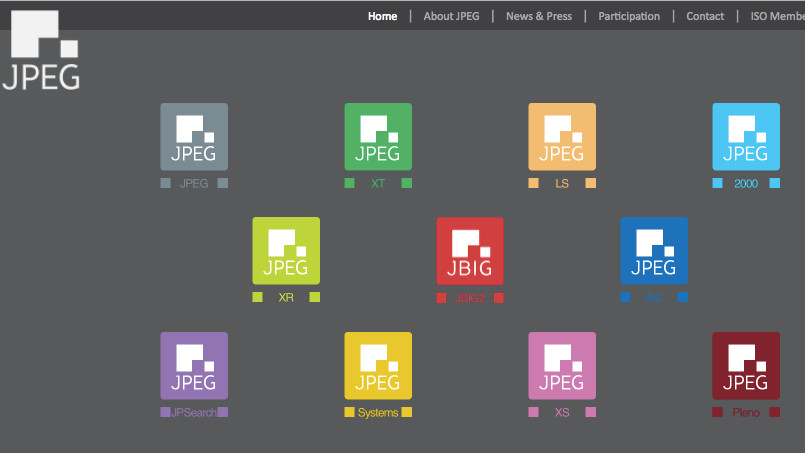805x453 pixels.
Task: Click the red JBIG2 text label
Action: [470, 298]
